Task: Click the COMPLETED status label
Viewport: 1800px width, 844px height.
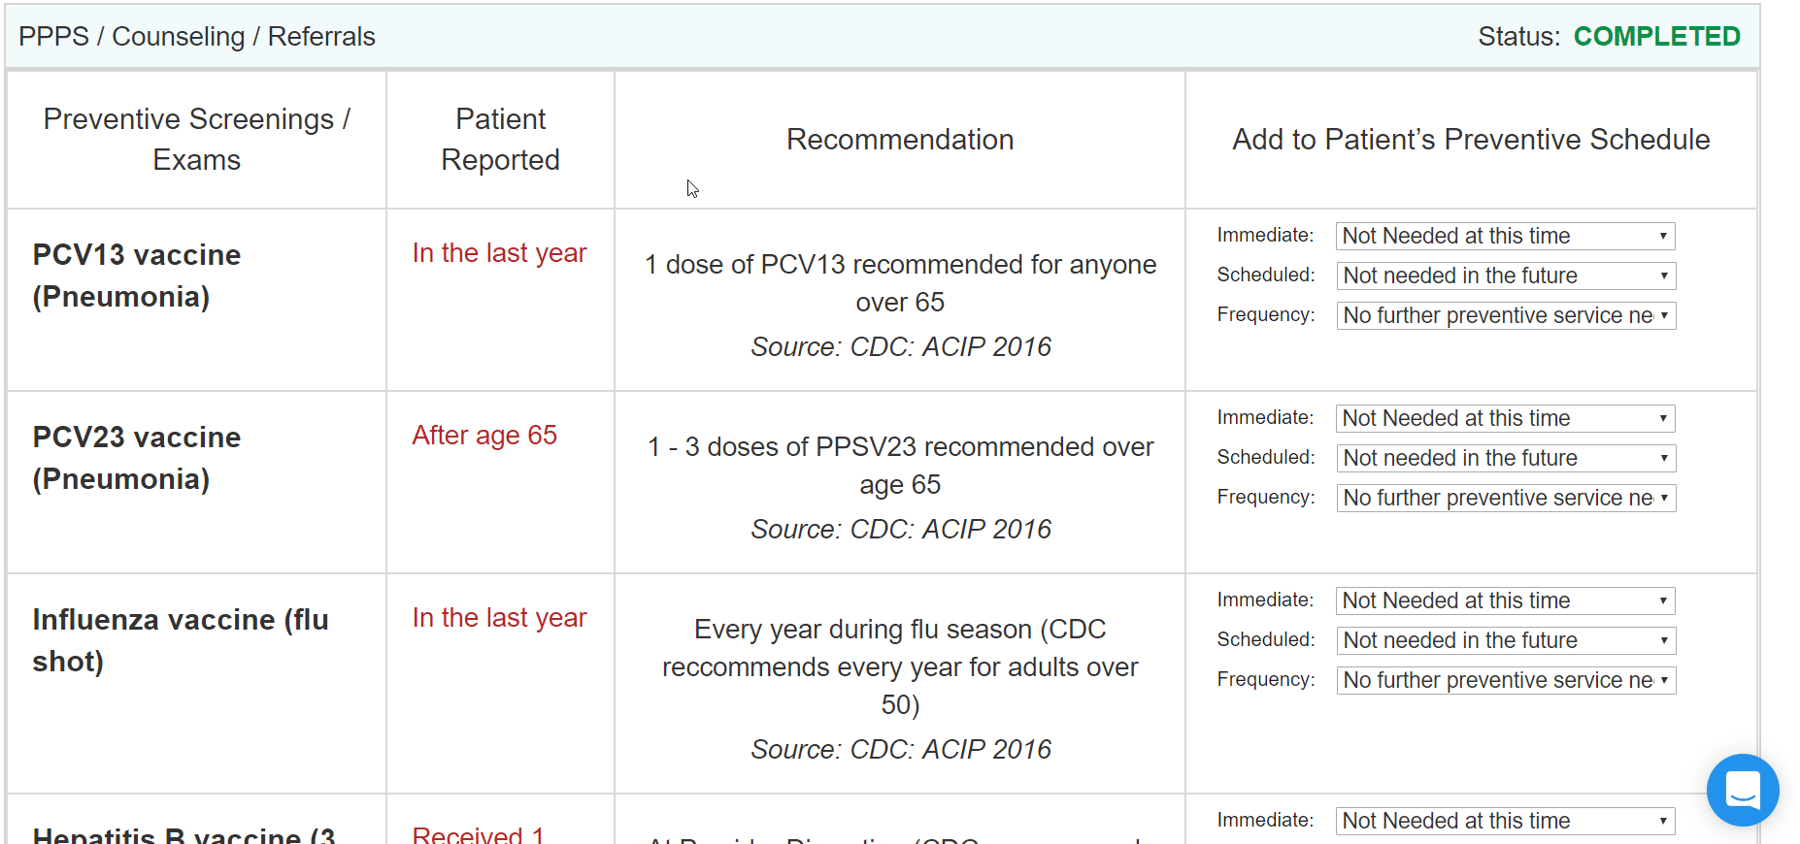Action: pos(1657,37)
